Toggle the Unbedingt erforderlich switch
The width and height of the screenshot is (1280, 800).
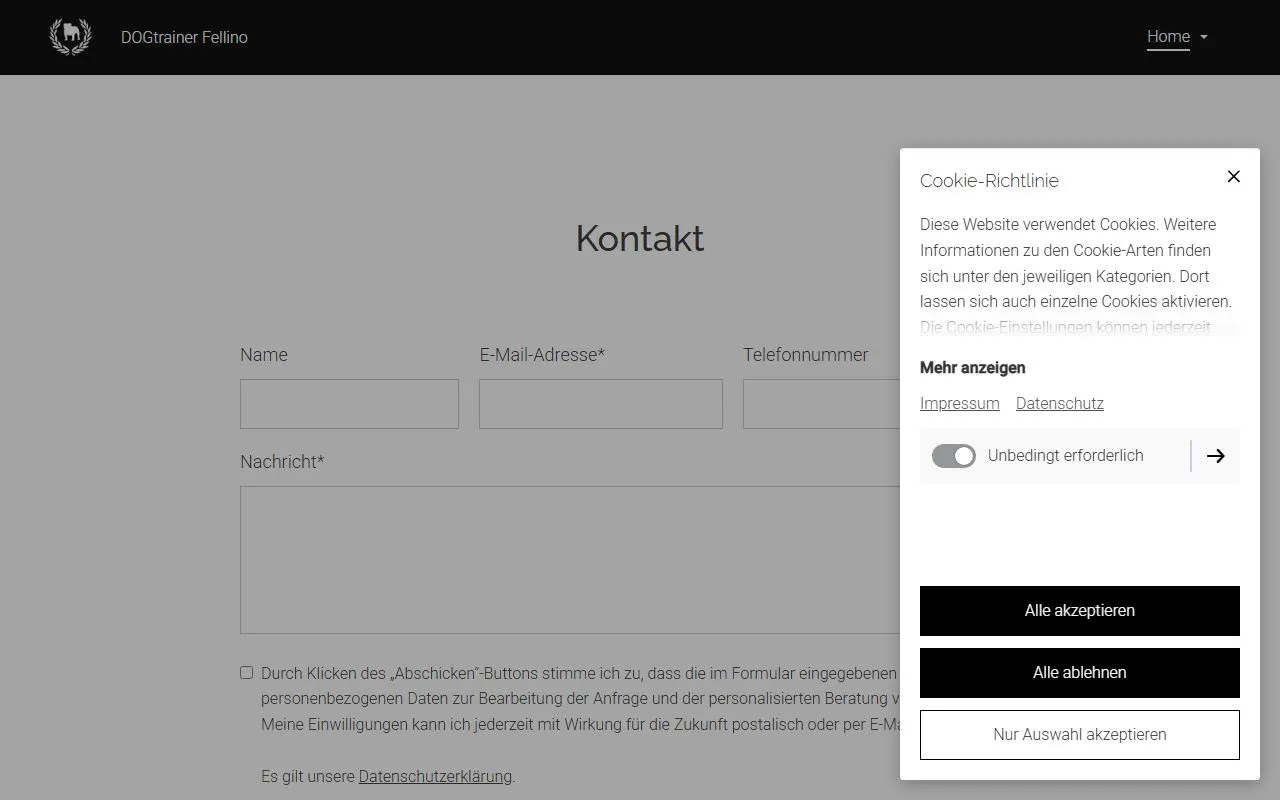[x=953, y=456]
